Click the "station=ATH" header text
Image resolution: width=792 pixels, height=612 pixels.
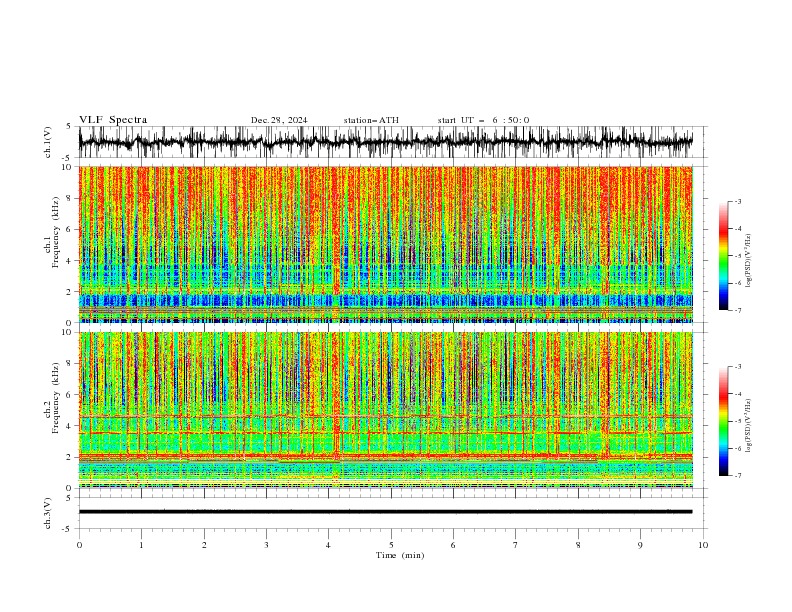pyautogui.click(x=371, y=120)
